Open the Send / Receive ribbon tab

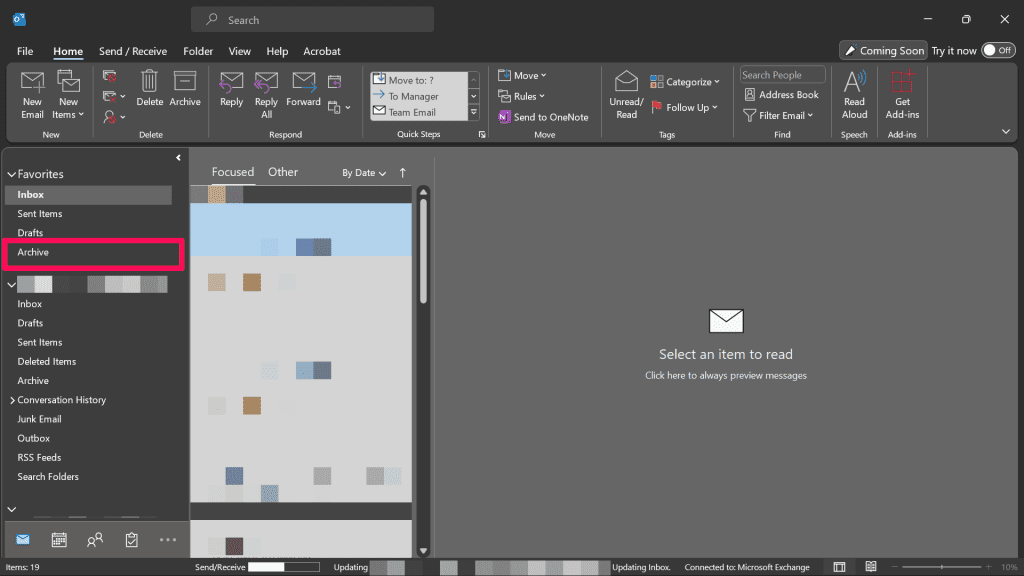click(132, 51)
